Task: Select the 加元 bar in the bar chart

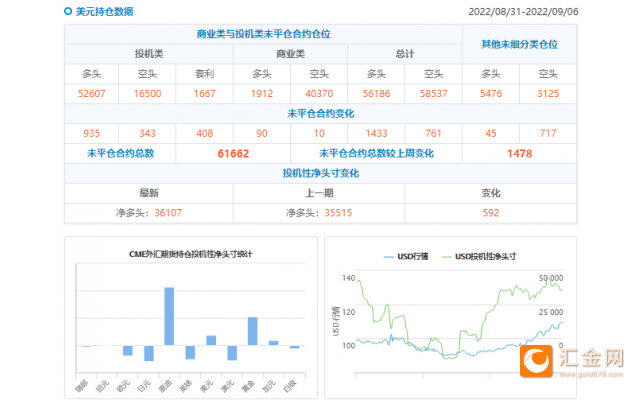Action: point(273,343)
